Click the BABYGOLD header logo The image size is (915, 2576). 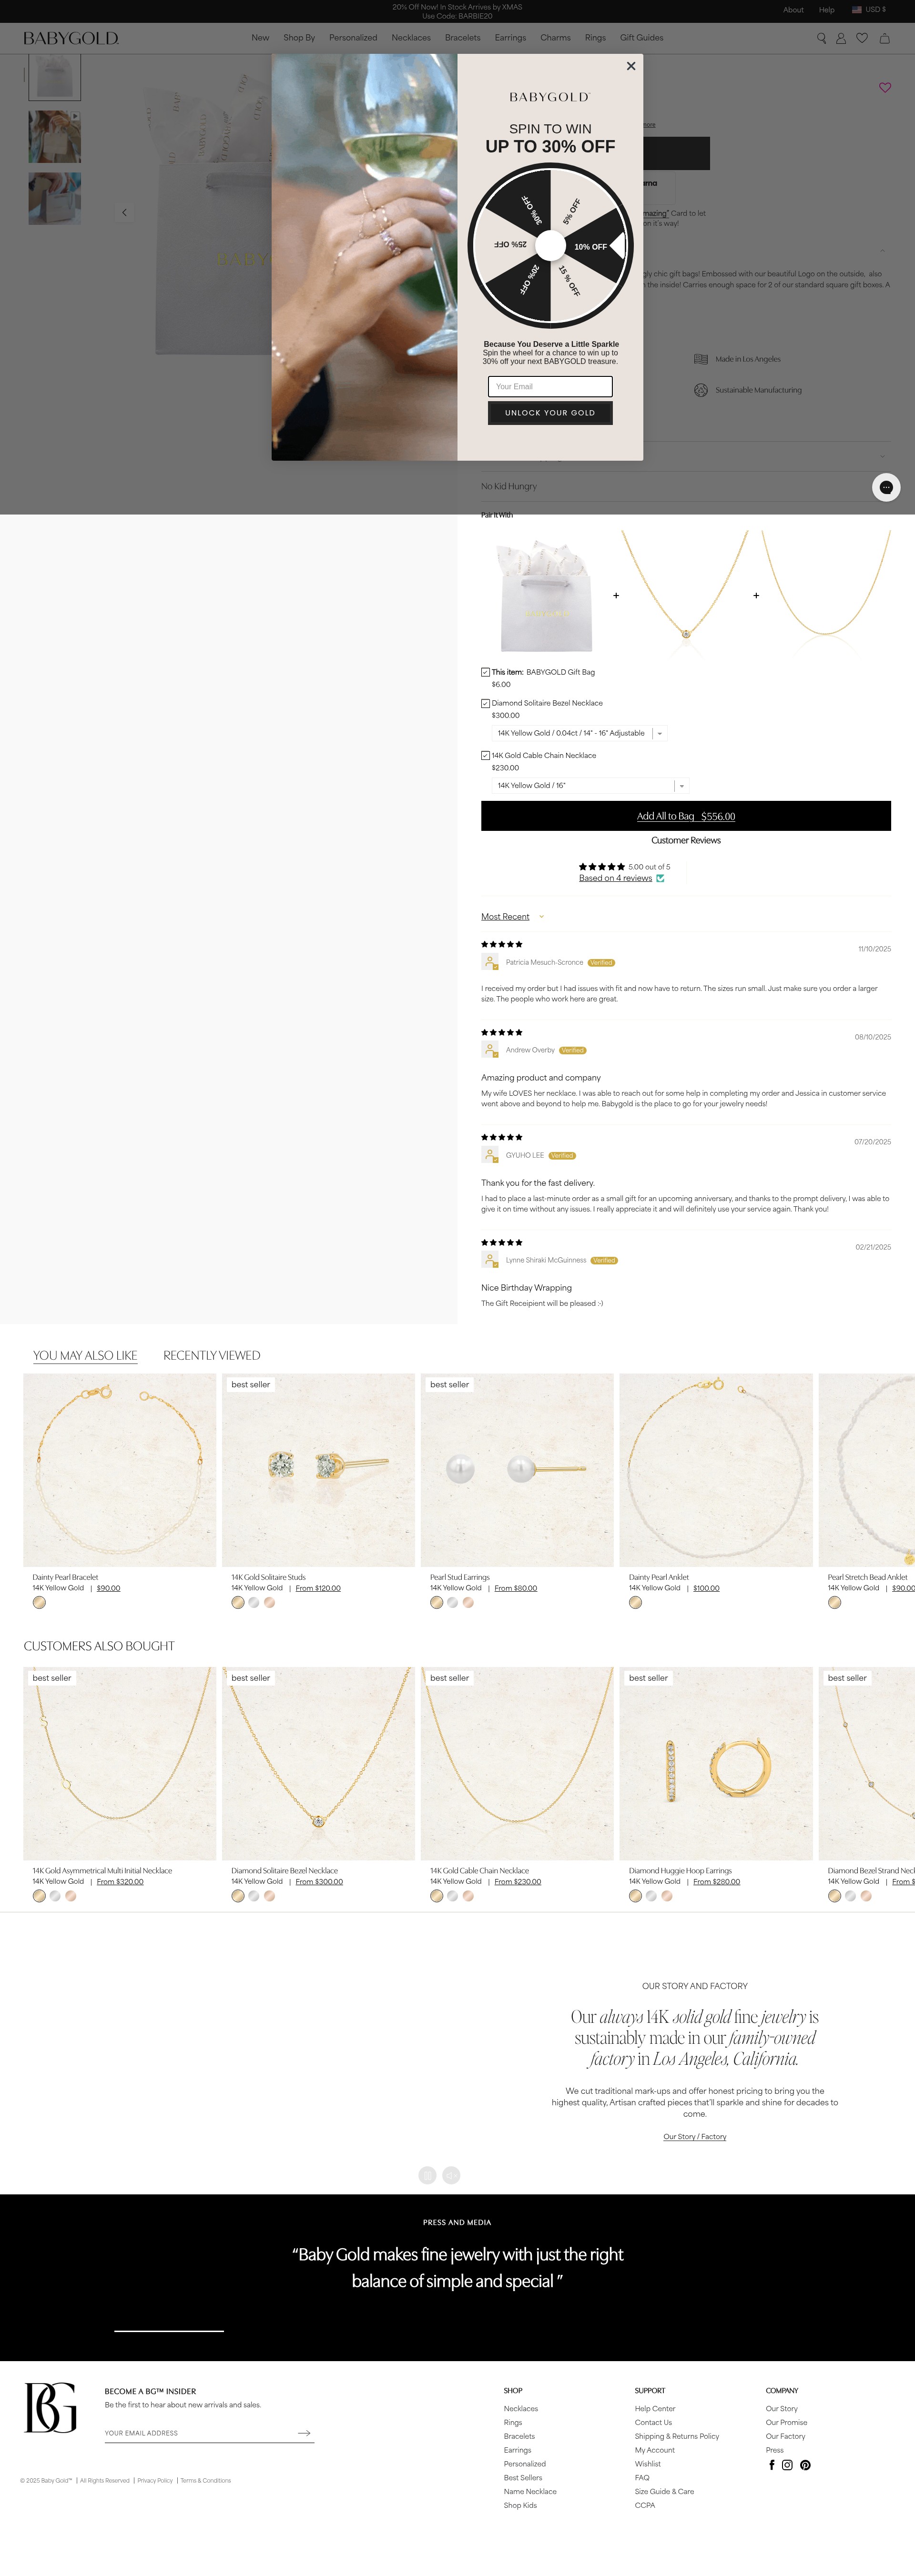(x=71, y=38)
